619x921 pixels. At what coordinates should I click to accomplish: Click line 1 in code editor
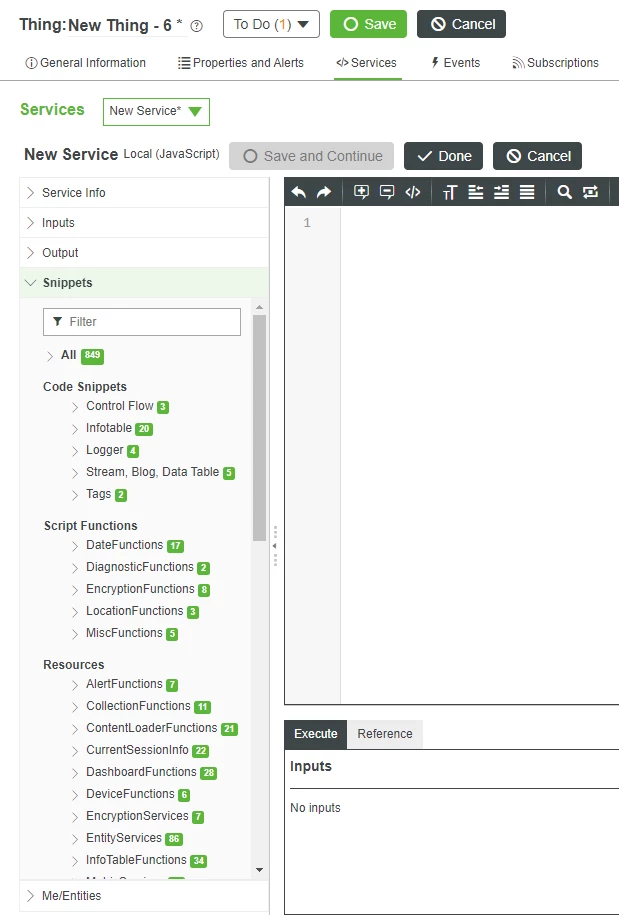[x=479, y=223]
